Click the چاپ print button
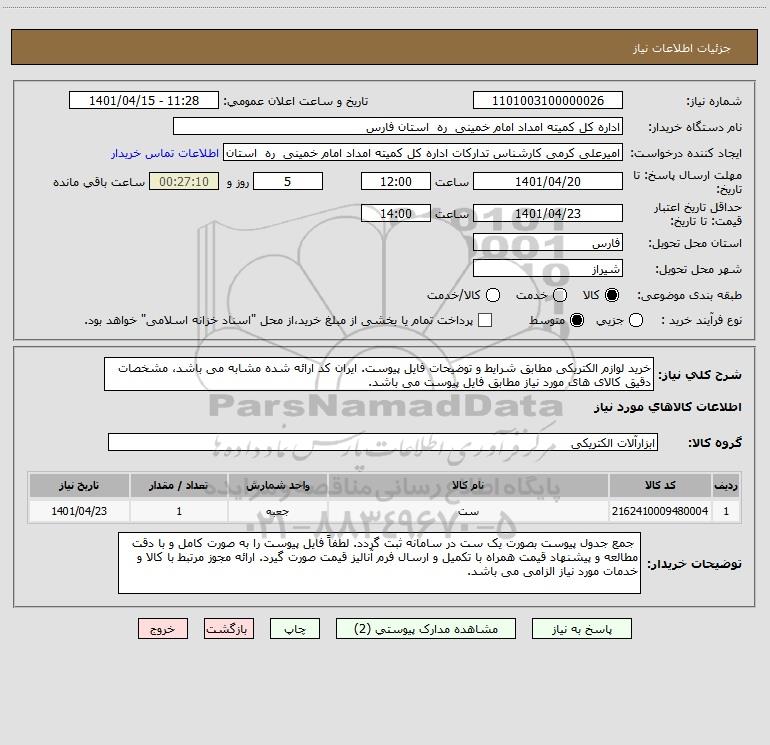770x745 pixels. point(295,629)
